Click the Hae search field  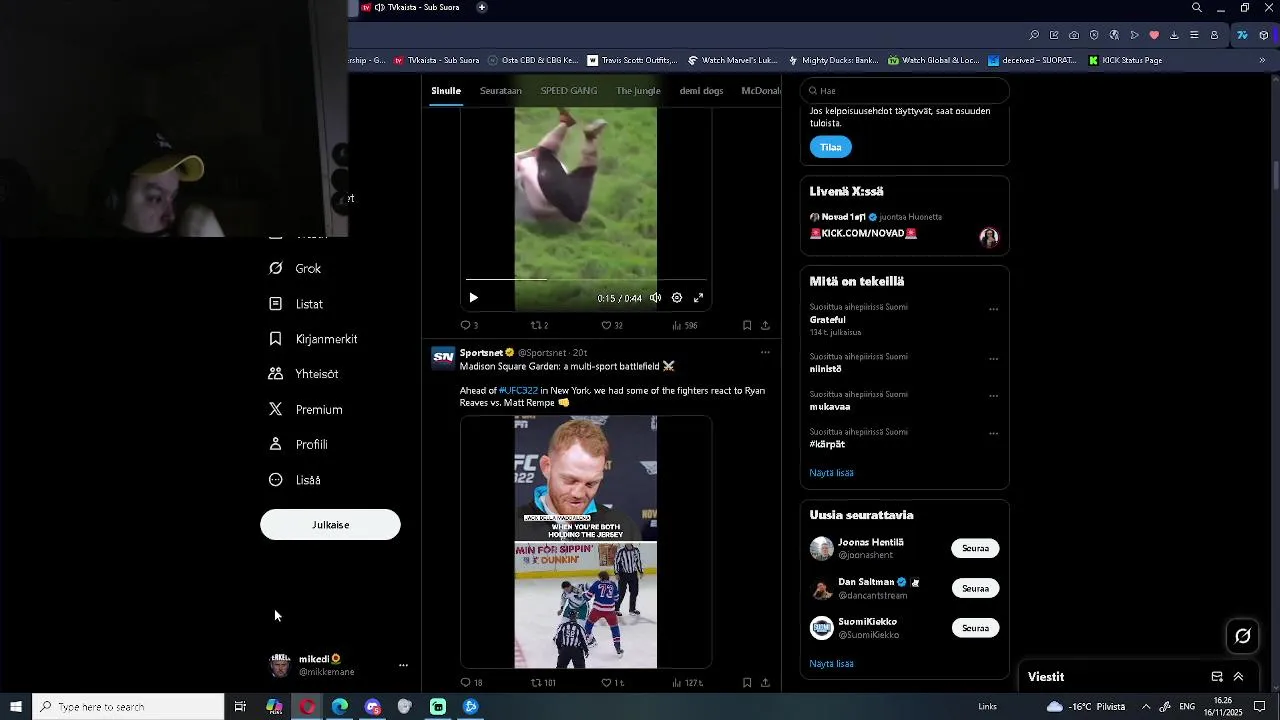[905, 91]
